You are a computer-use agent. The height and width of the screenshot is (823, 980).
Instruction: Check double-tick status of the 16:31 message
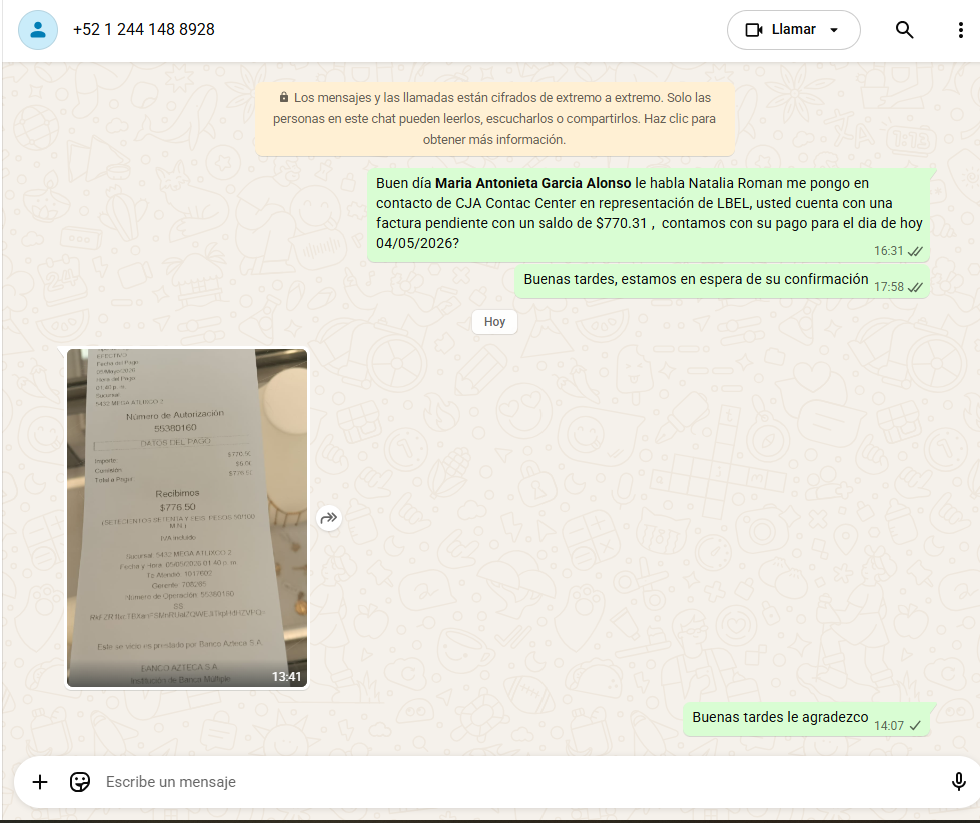pyautogui.click(x=915, y=251)
